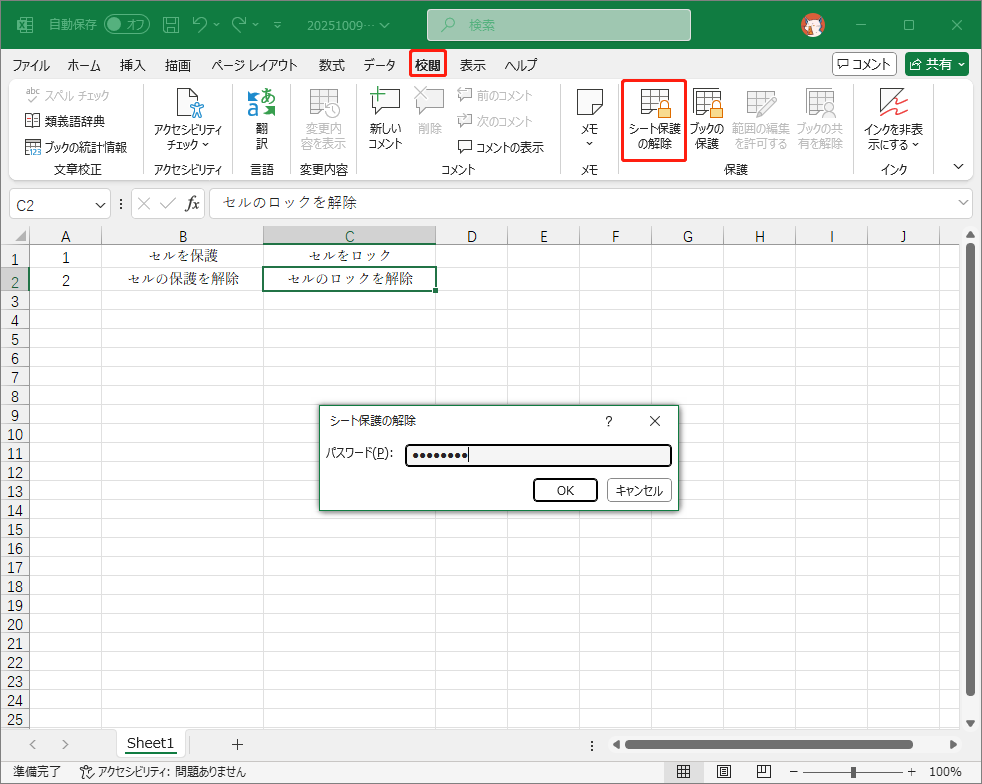Image resolution: width=982 pixels, height=784 pixels.
Task: Switch to page layout view in status bar
Action: pos(723,771)
